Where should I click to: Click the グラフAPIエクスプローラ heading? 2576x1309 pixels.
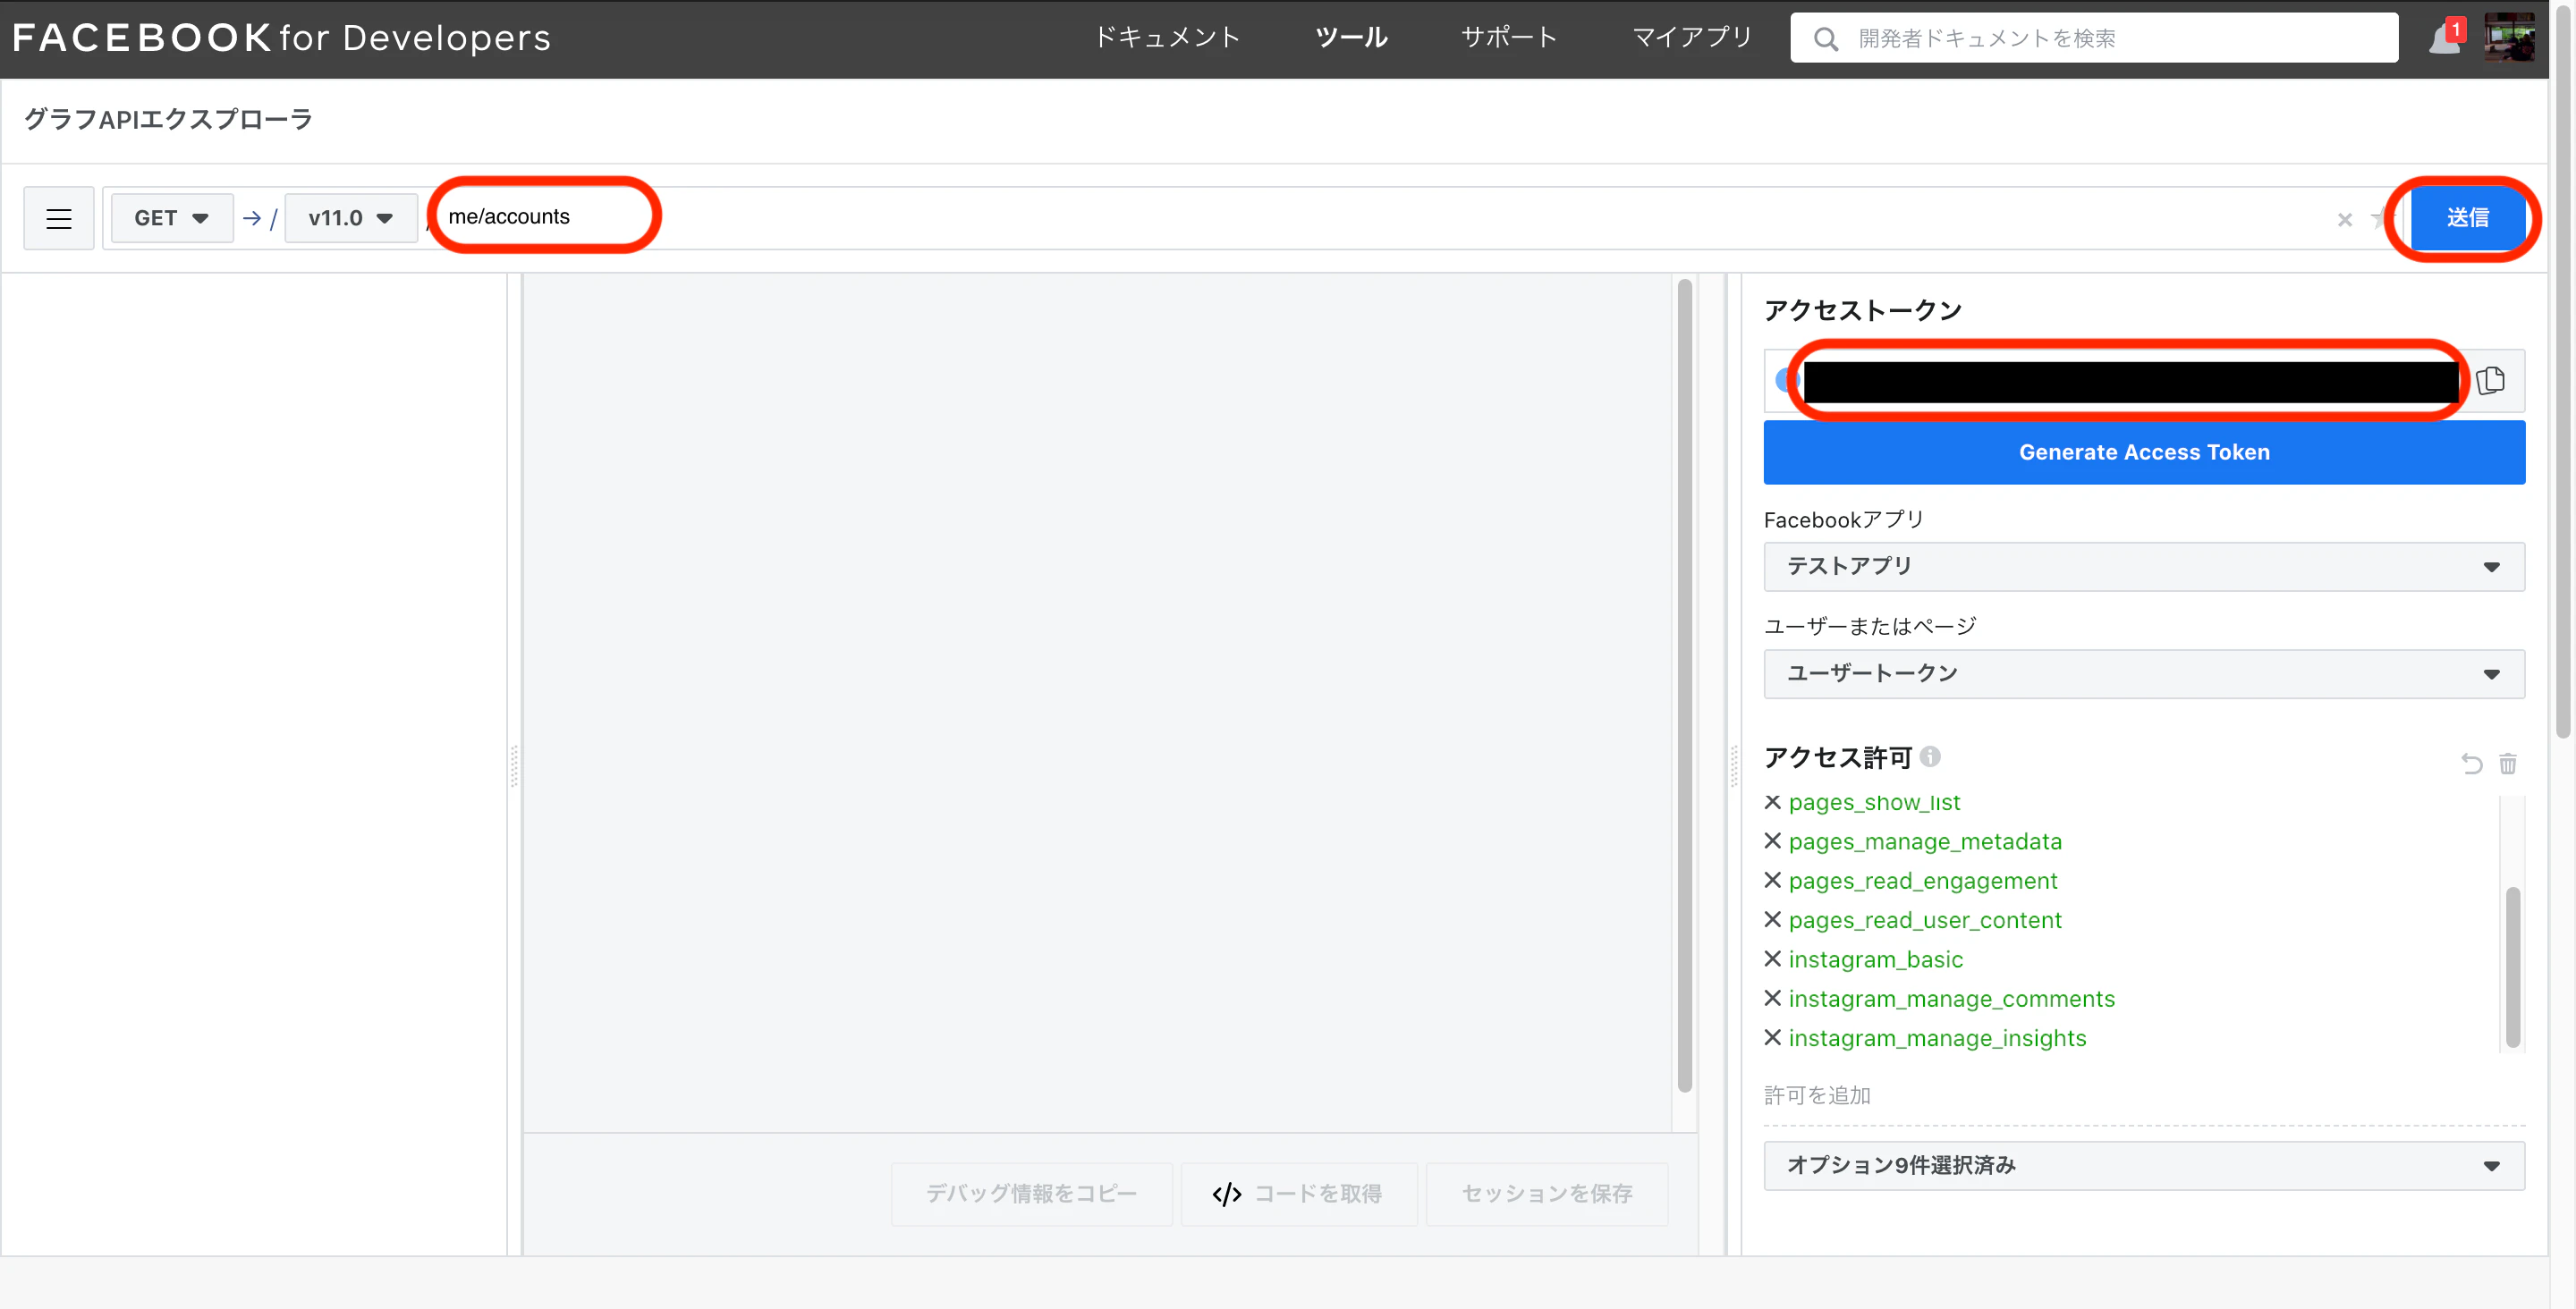pos(168,119)
